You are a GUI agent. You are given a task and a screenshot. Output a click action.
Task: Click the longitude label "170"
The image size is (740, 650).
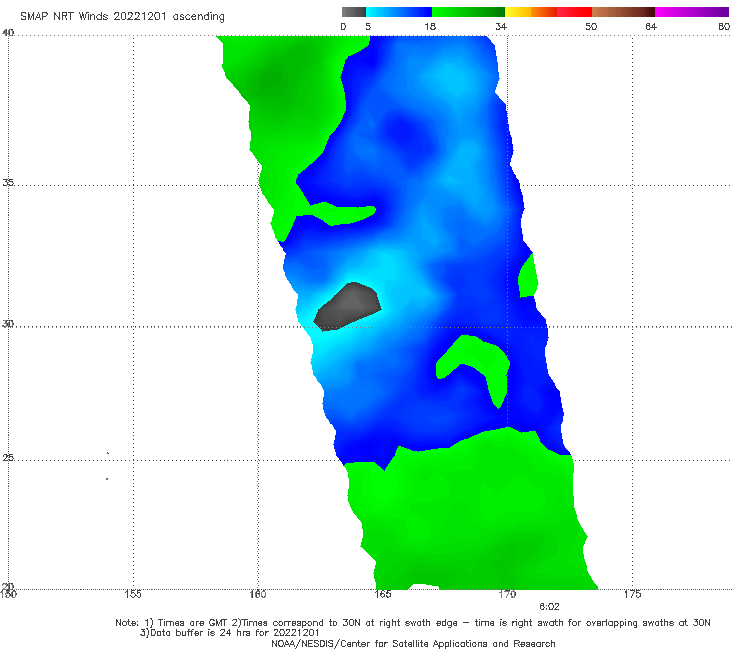507,594
